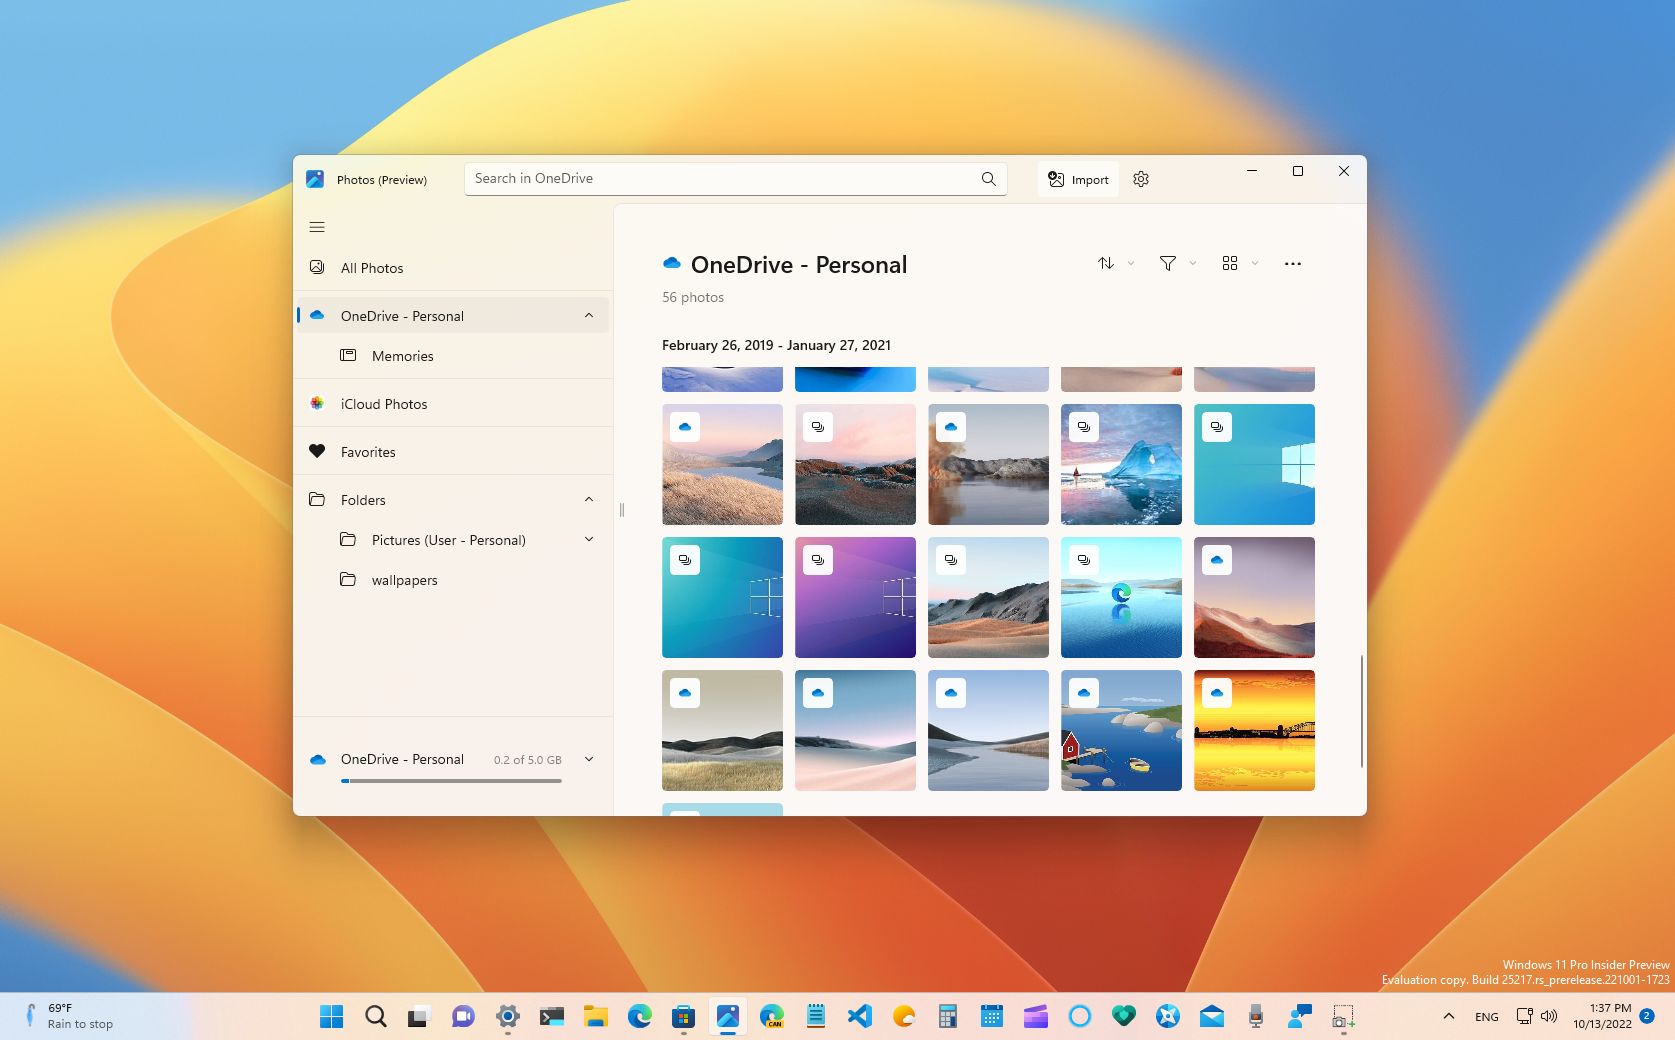Open the more options ellipsis menu

click(x=1293, y=264)
